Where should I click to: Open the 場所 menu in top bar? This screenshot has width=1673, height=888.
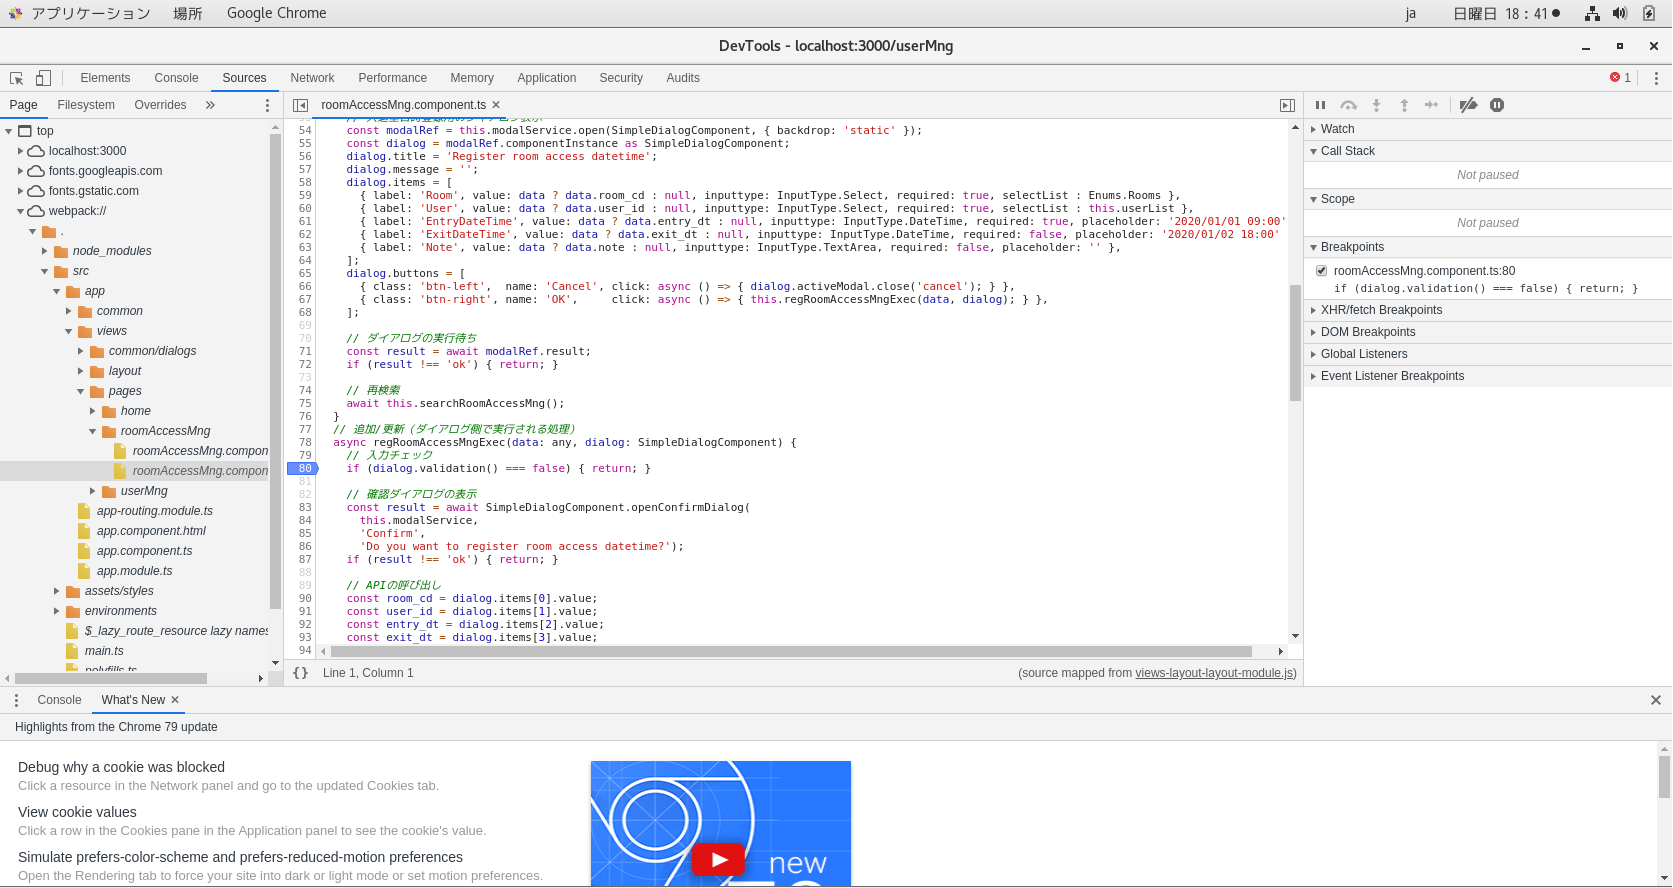click(188, 13)
